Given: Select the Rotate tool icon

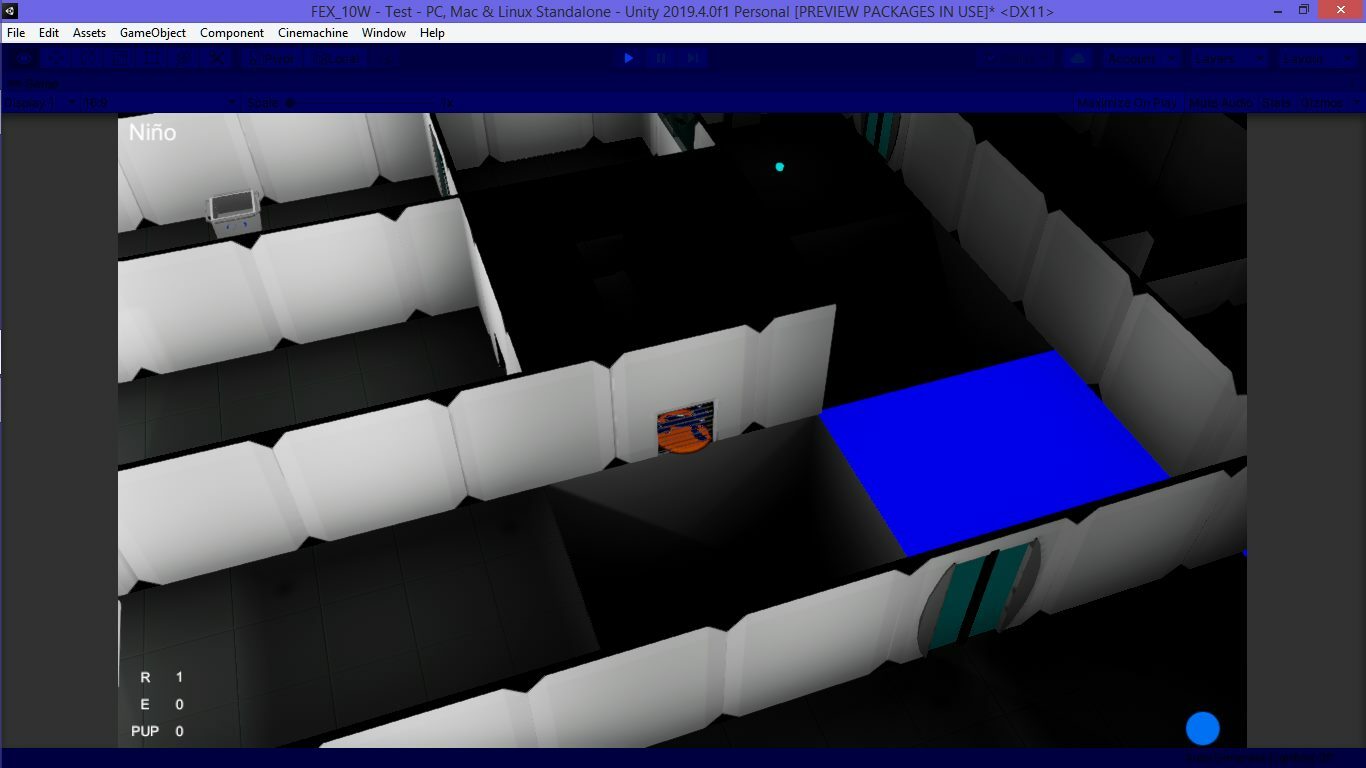Looking at the screenshot, I should [90, 59].
